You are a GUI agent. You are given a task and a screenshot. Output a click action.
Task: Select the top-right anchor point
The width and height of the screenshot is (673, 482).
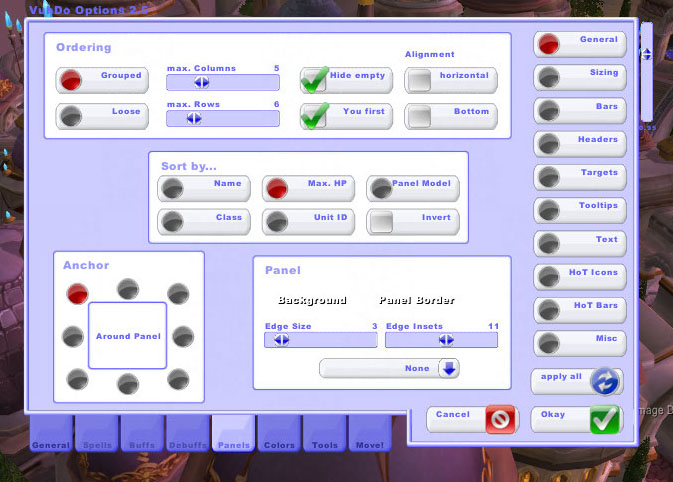(178, 293)
